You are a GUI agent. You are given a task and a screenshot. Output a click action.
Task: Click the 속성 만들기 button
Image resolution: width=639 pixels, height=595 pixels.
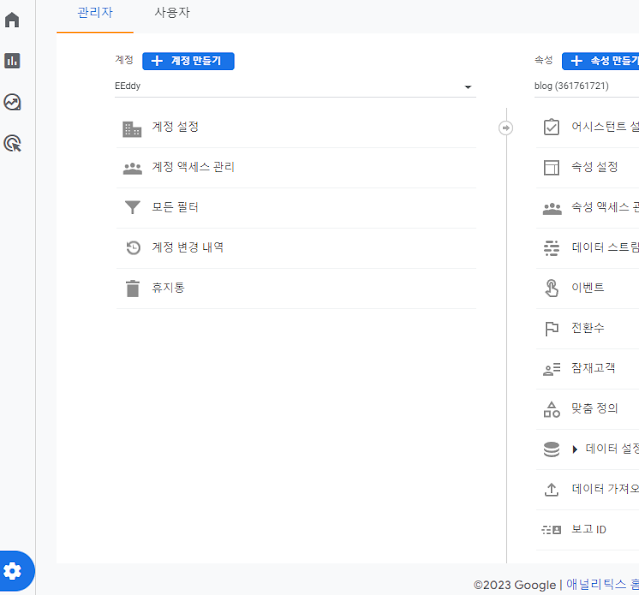point(600,61)
